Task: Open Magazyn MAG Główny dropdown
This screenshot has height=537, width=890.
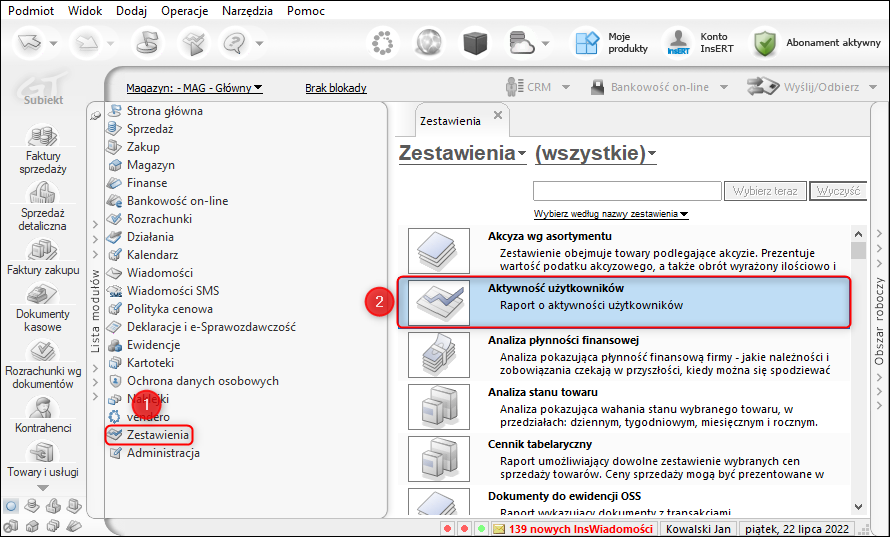Action: pos(194,88)
